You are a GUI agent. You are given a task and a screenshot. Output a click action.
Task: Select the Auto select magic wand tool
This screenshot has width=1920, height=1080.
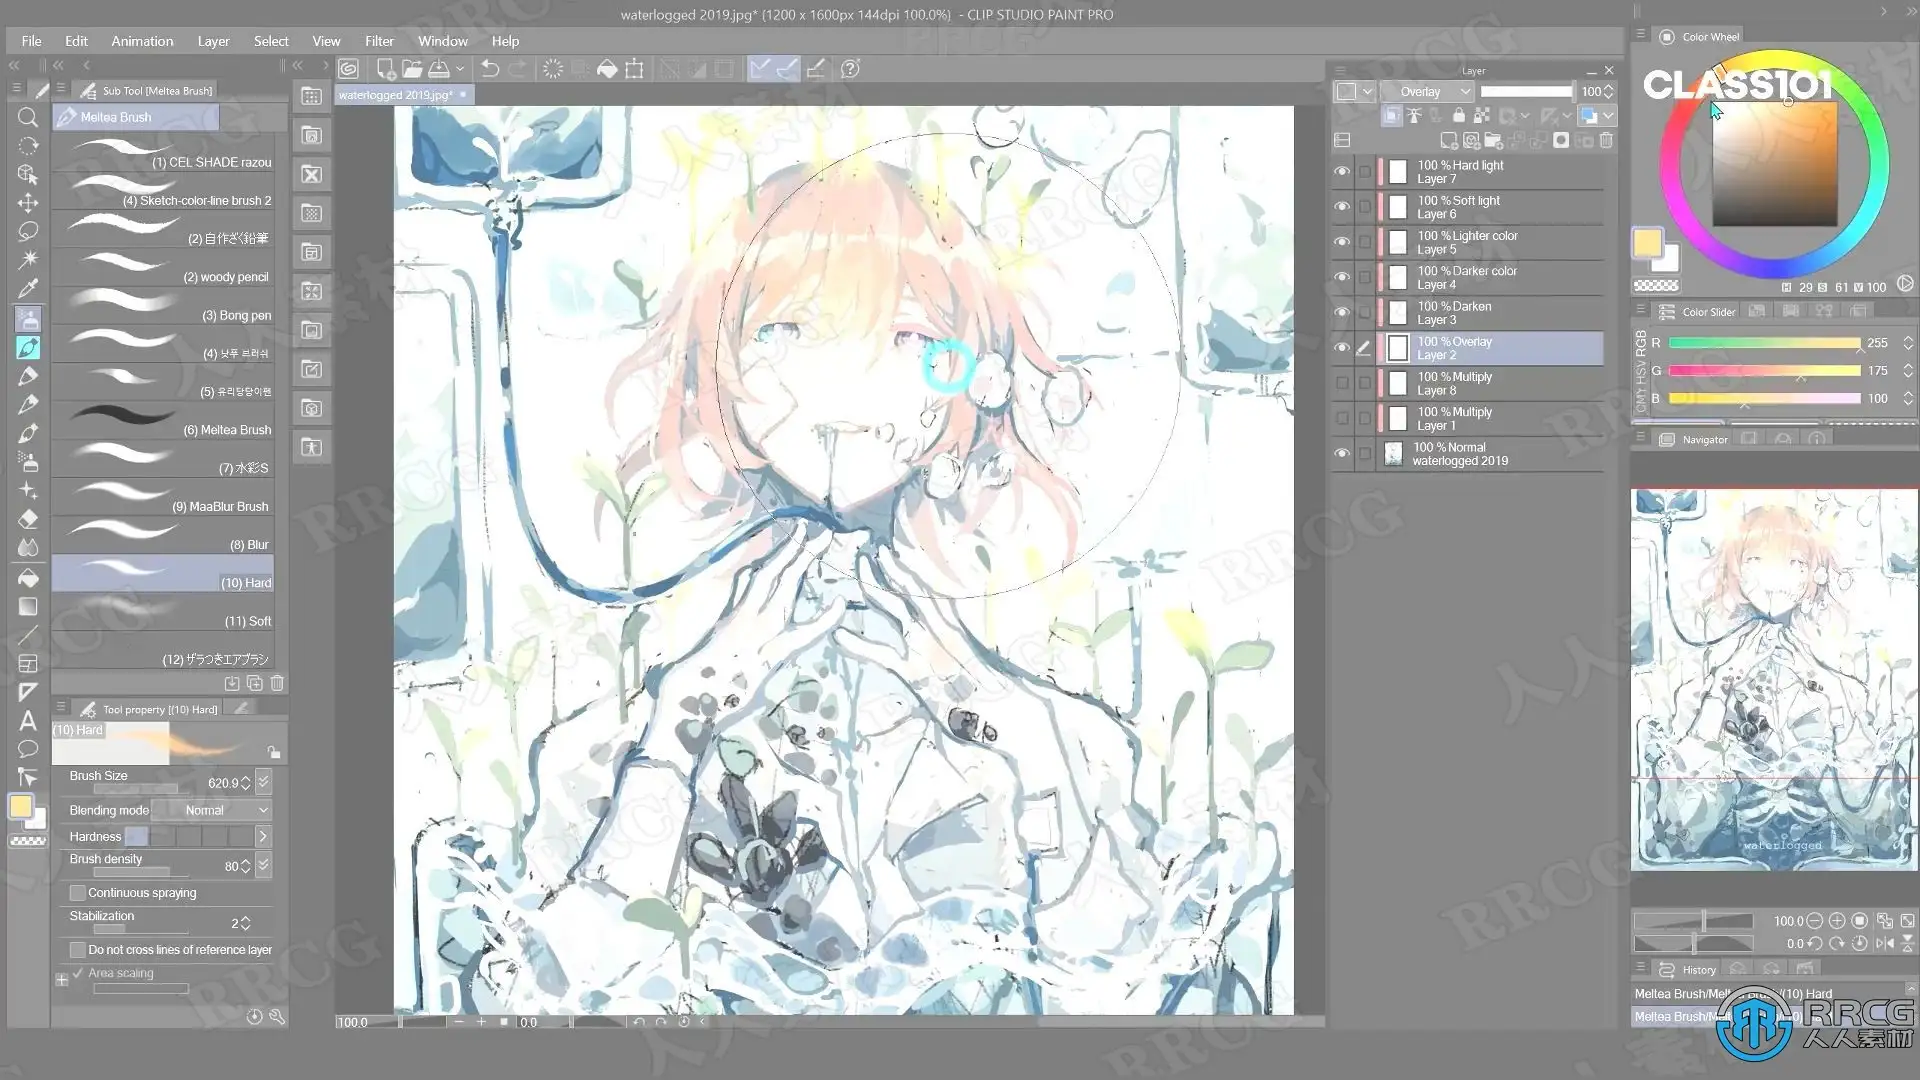tap(28, 260)
